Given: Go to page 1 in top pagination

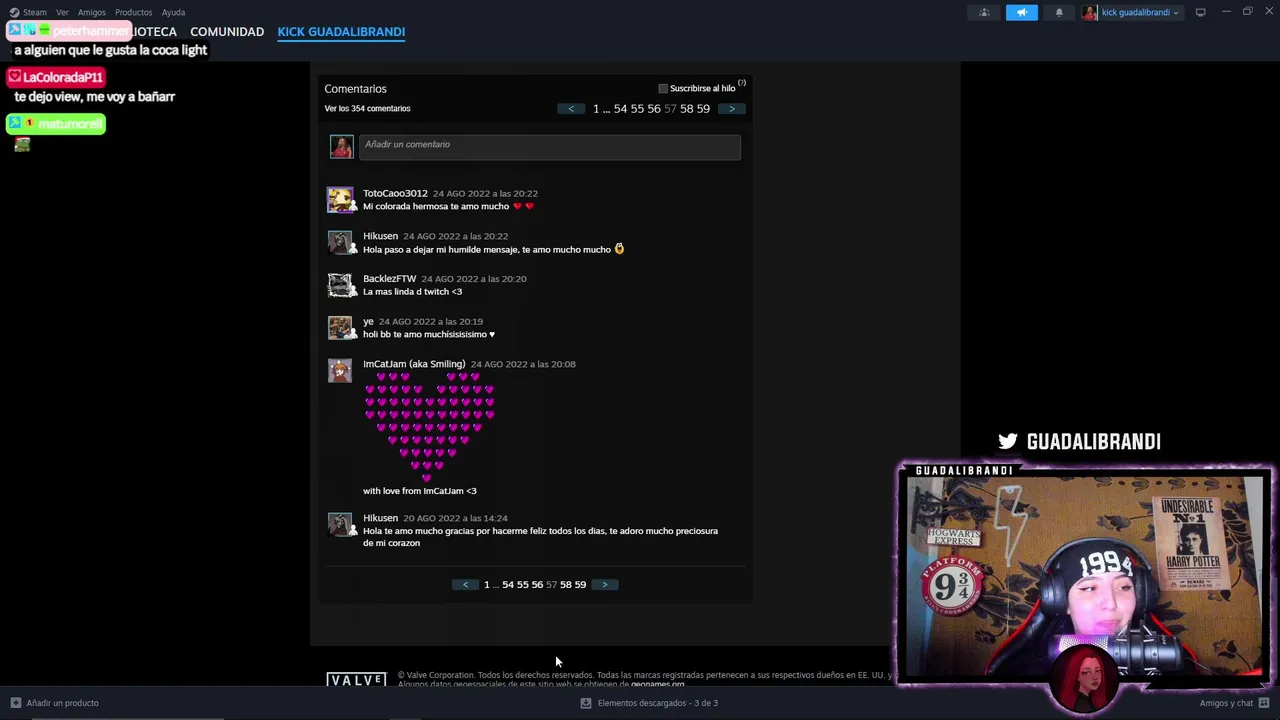Looking at the screenshot, I should click(596, 108).
